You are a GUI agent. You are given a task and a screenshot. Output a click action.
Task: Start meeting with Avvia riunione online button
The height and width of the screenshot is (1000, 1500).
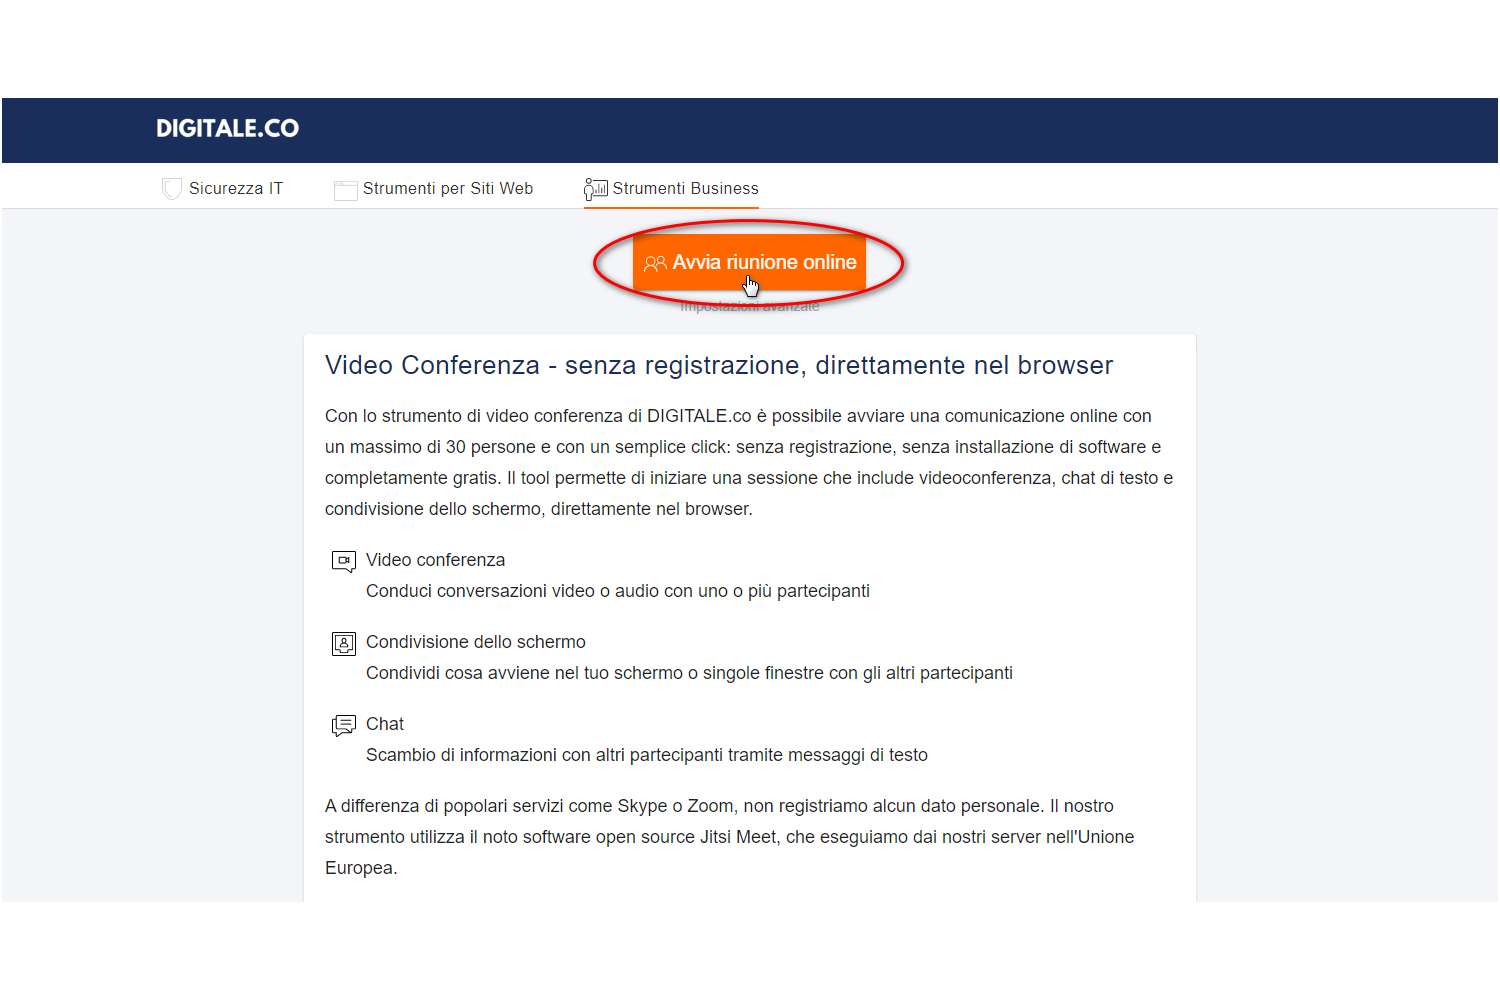(x=750, y=263)
